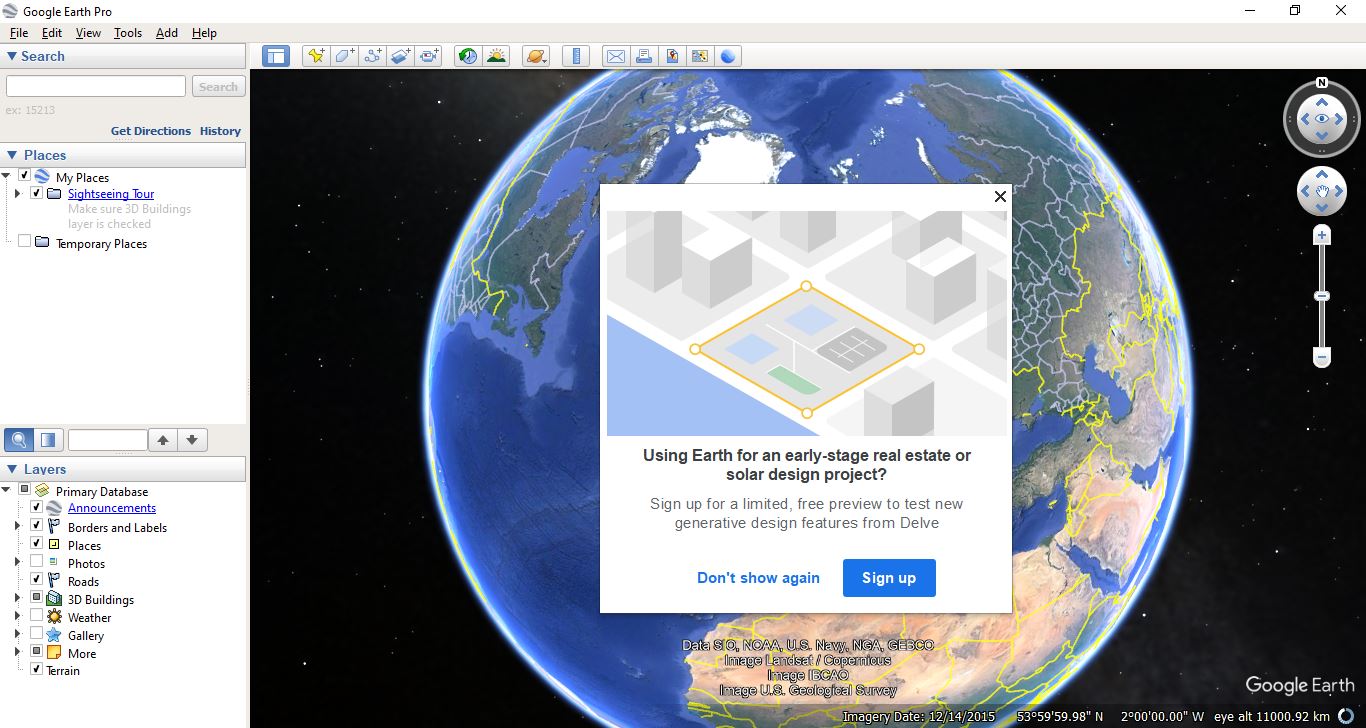The height and width of the screenshot is (728, 1366).
Task: Collapse the My Places tree node
Action: point(7,177)
